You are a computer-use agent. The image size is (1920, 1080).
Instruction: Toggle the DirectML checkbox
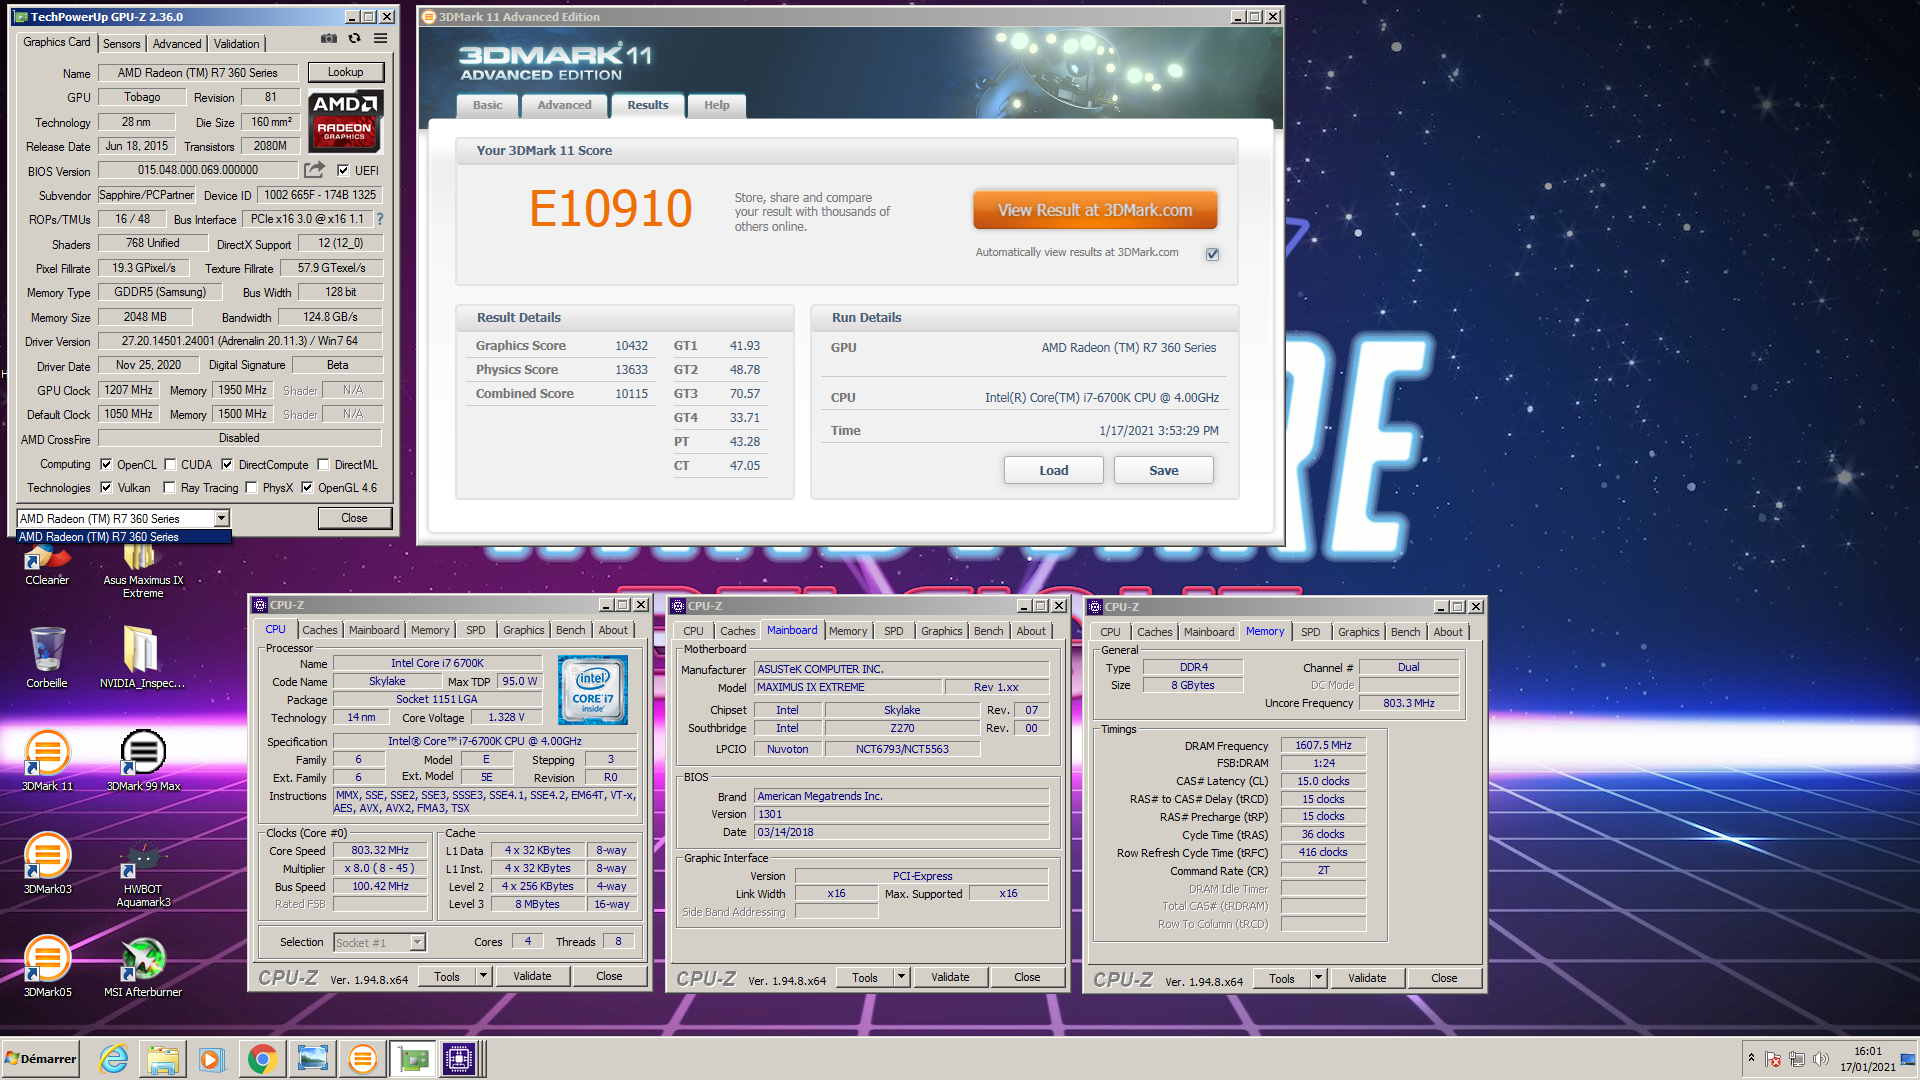[323, 464]
